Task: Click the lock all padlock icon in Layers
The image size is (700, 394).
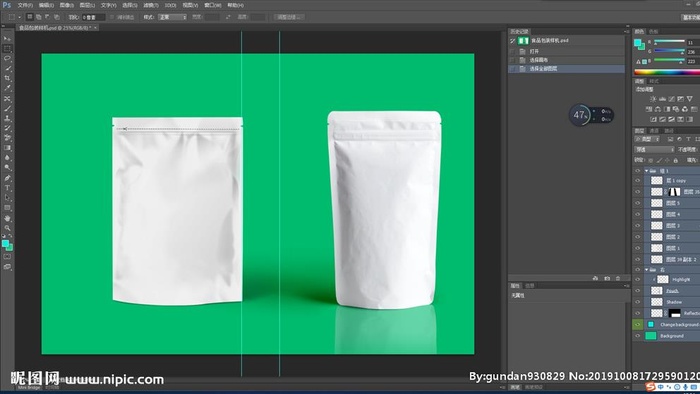Action: [675, 160]
